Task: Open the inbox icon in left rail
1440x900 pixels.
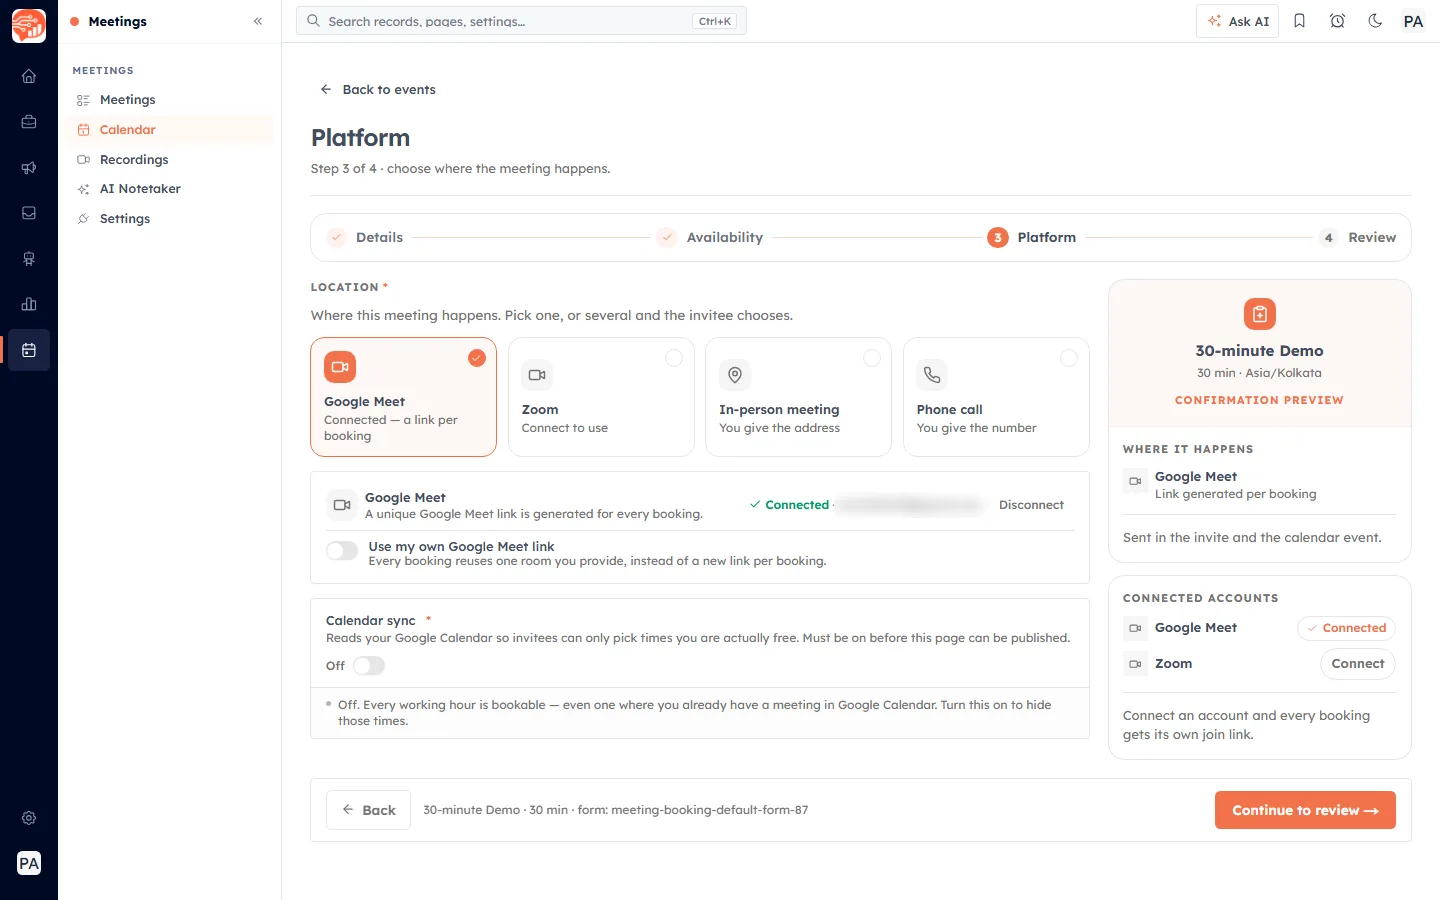Action: (29, 213)
